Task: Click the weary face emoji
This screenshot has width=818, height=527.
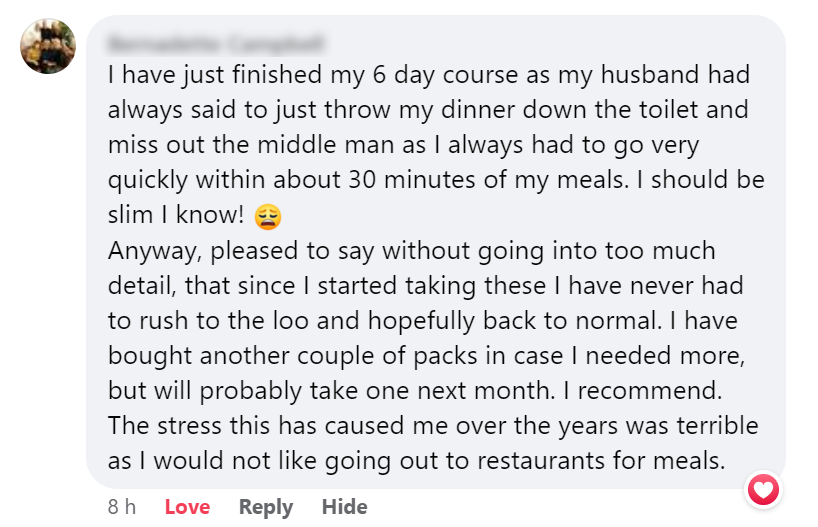Action: (x=268, y=216)
